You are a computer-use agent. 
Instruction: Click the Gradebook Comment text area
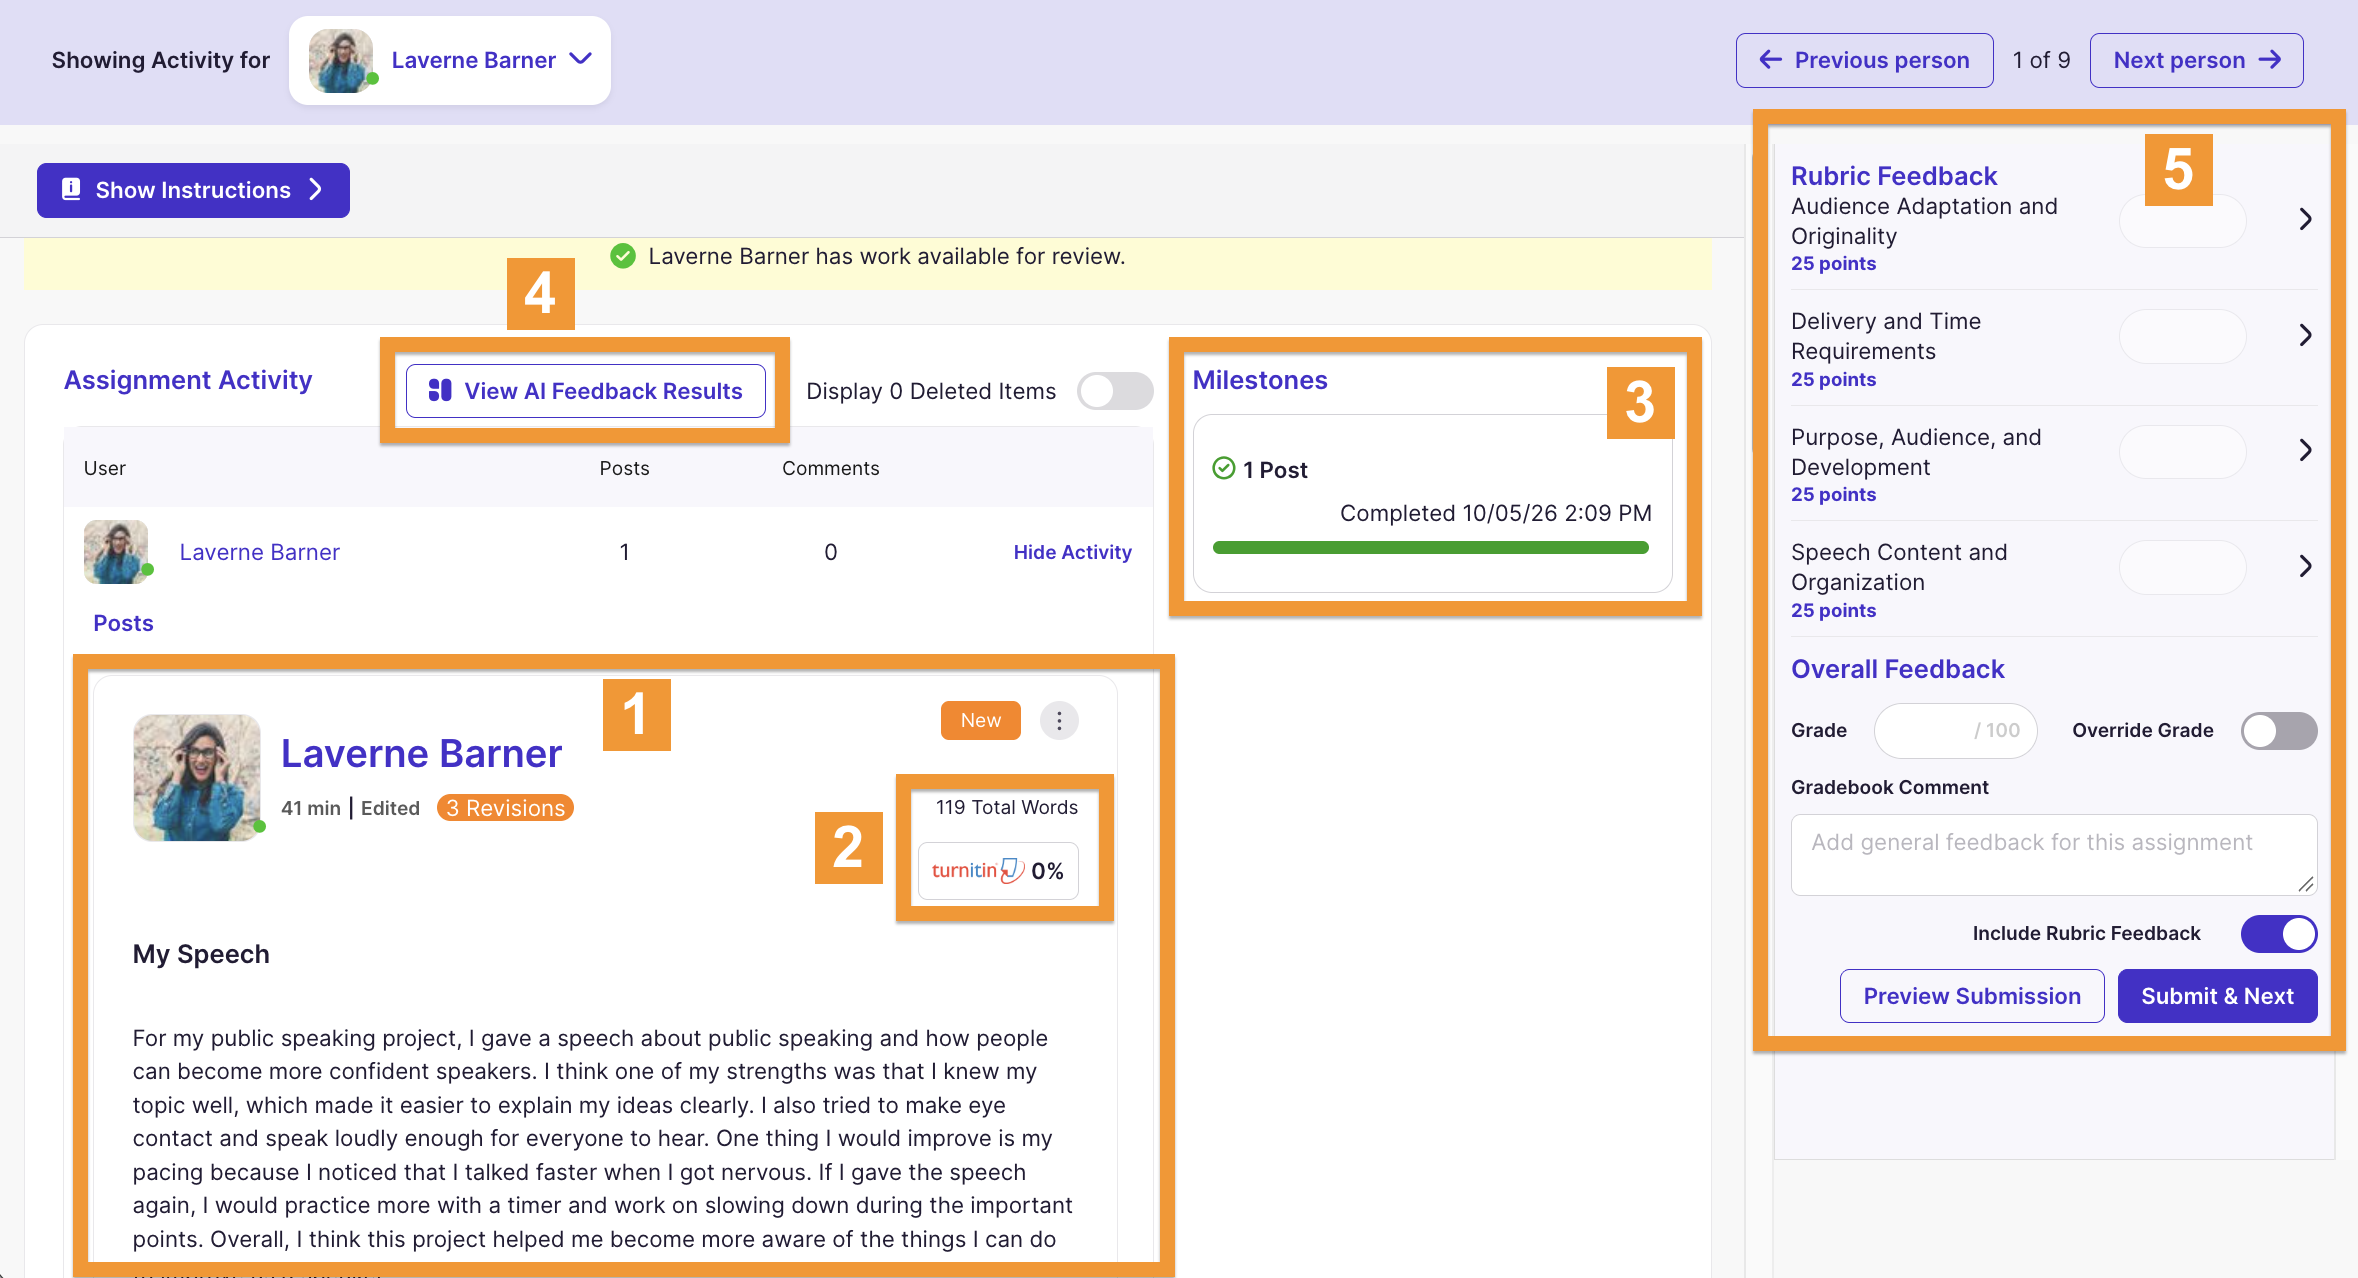(2053, 855)
